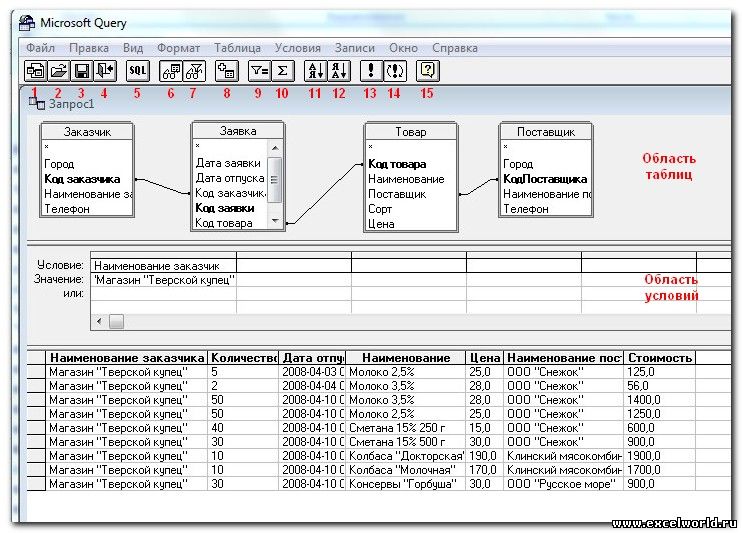Click the Заявка list scrollbar thumb
742x533 pixels.
click(x=275, y=179)
